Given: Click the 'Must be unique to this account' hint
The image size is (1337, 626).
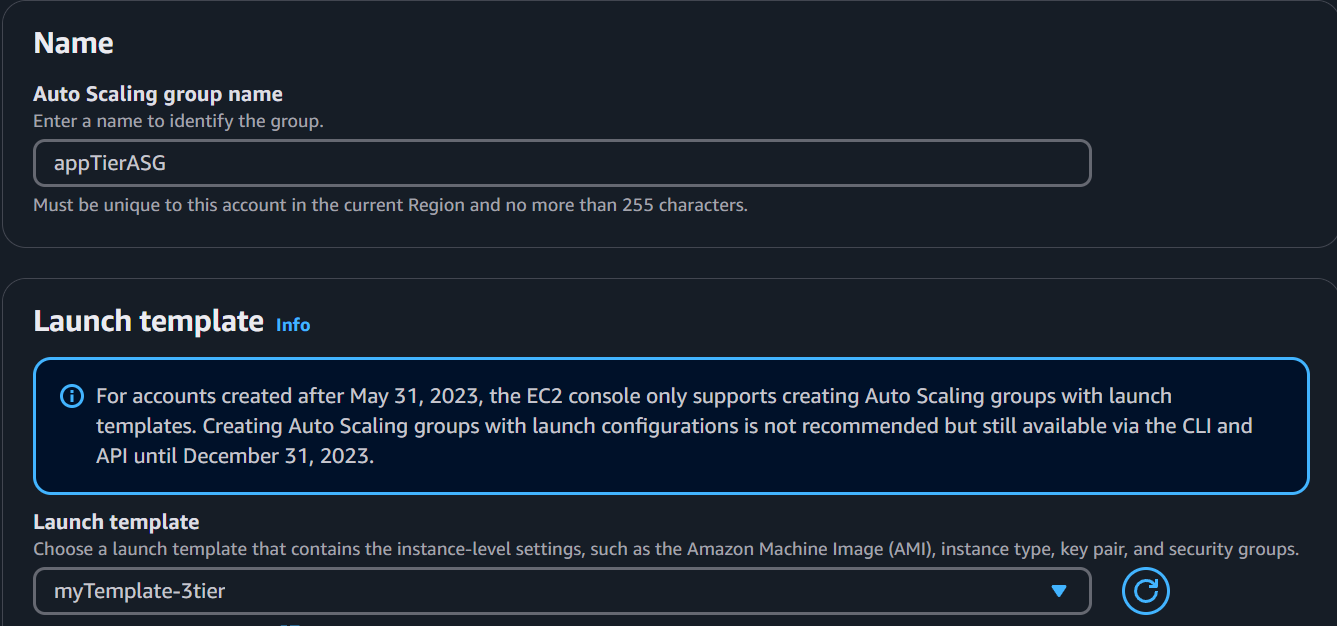Looking at the screenshot, I should [390, 205].
